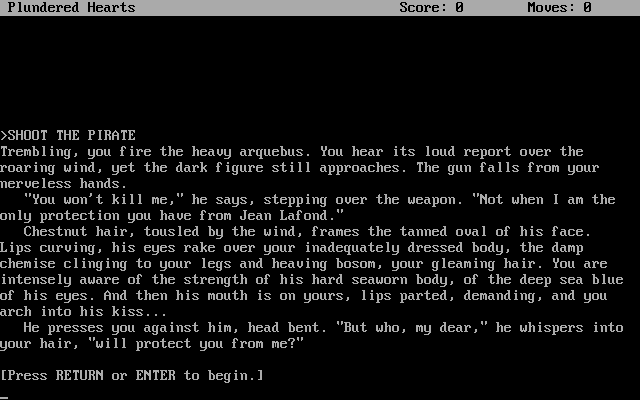Click the empty black area above command
This screenshot has width=640, height=400.
pyautogui.click(x=320, y=71)
